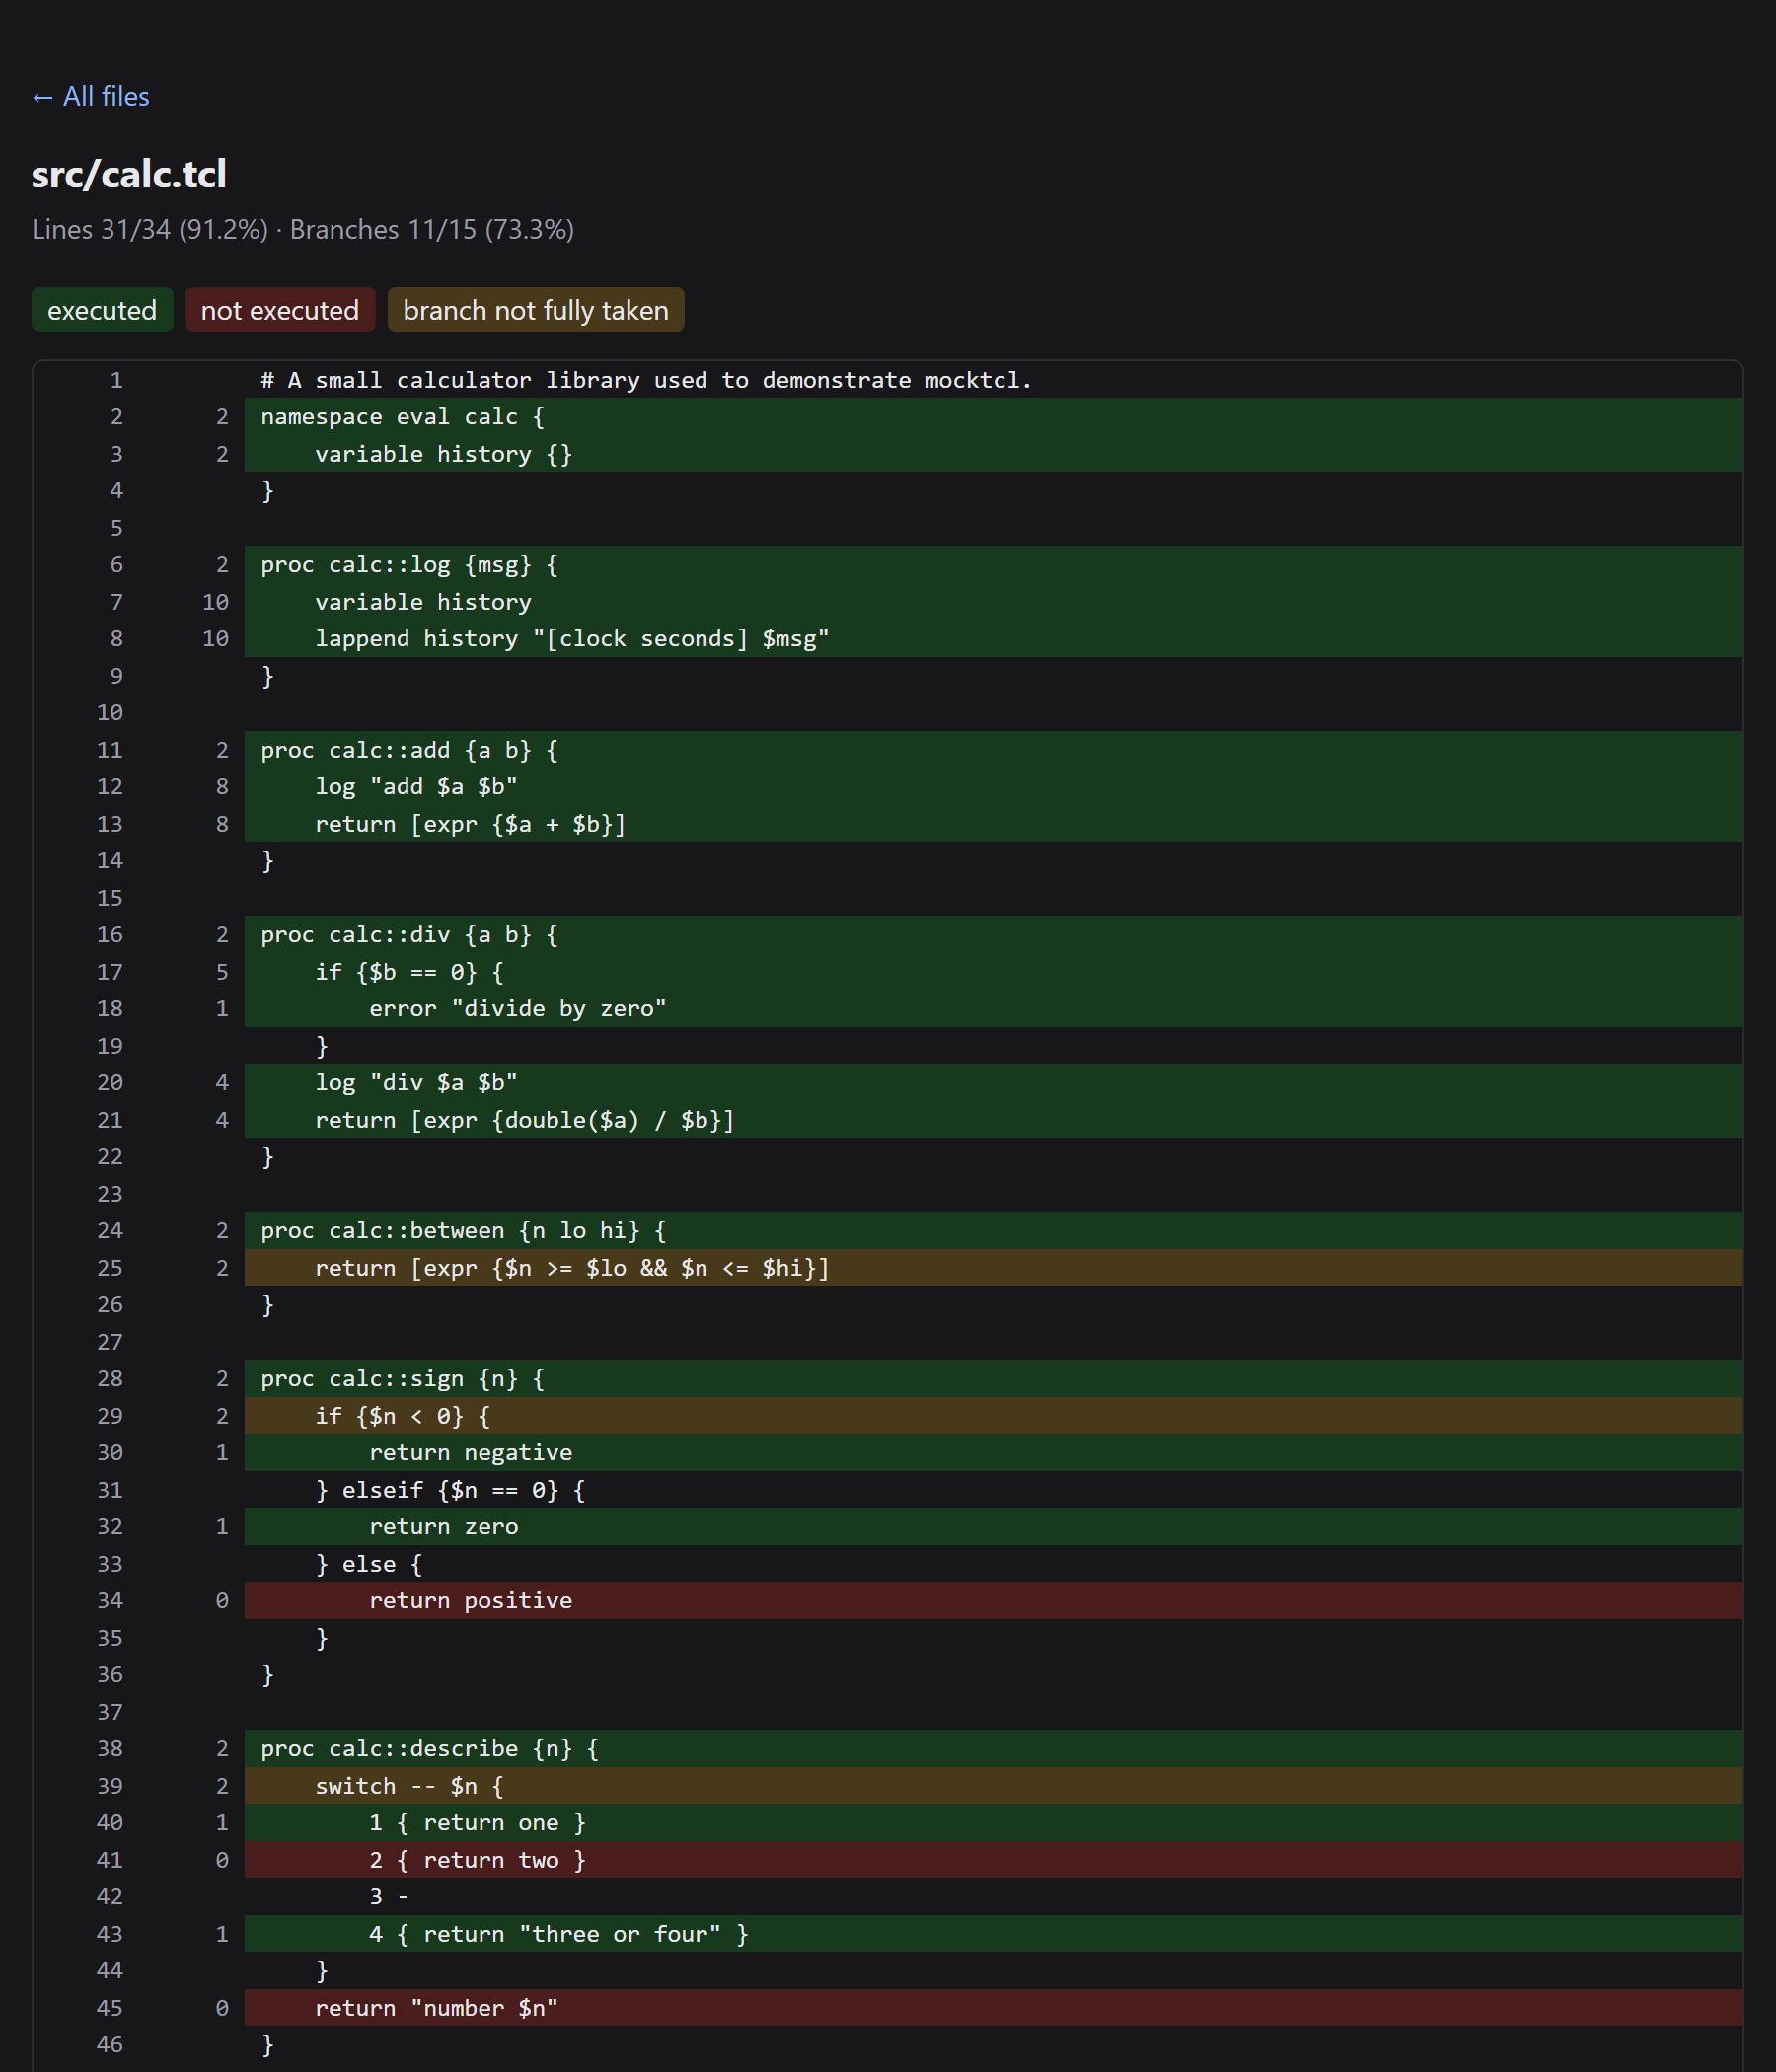Click the 'proc calc::describe {n} {' line
Viewport: 1776px width, 2072px height.
click(x=994, y=1749)
